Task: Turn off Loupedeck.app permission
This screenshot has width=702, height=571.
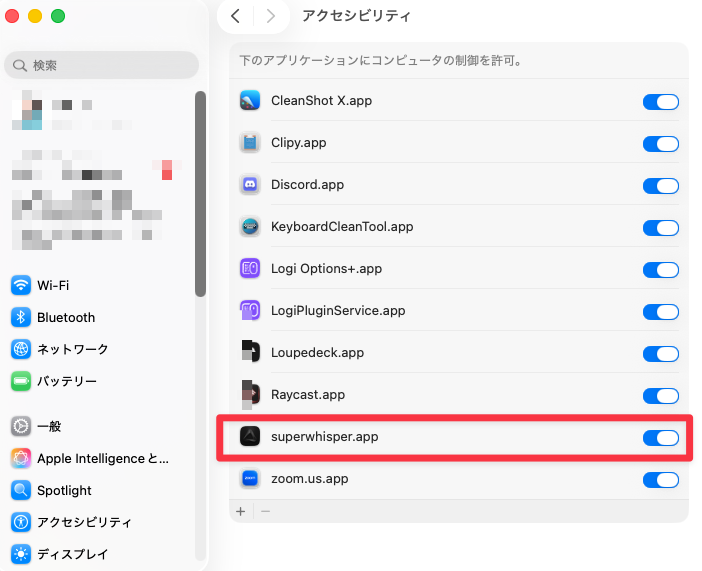Action: pos(661,354)
